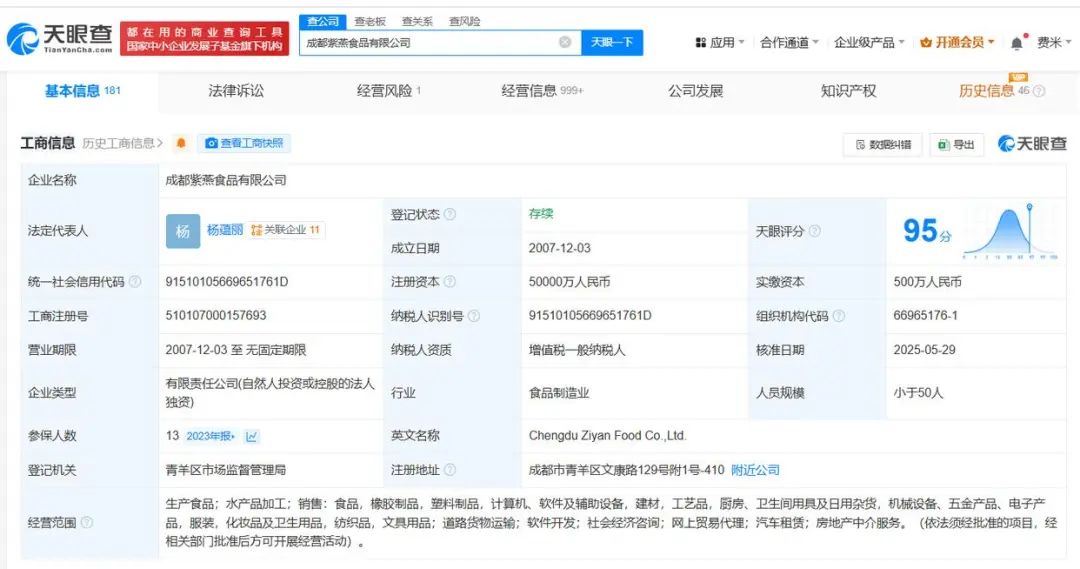Click the red promotional banner beside the logo
This screenshot has height=569, width=1080.
[x=205, y=39]
